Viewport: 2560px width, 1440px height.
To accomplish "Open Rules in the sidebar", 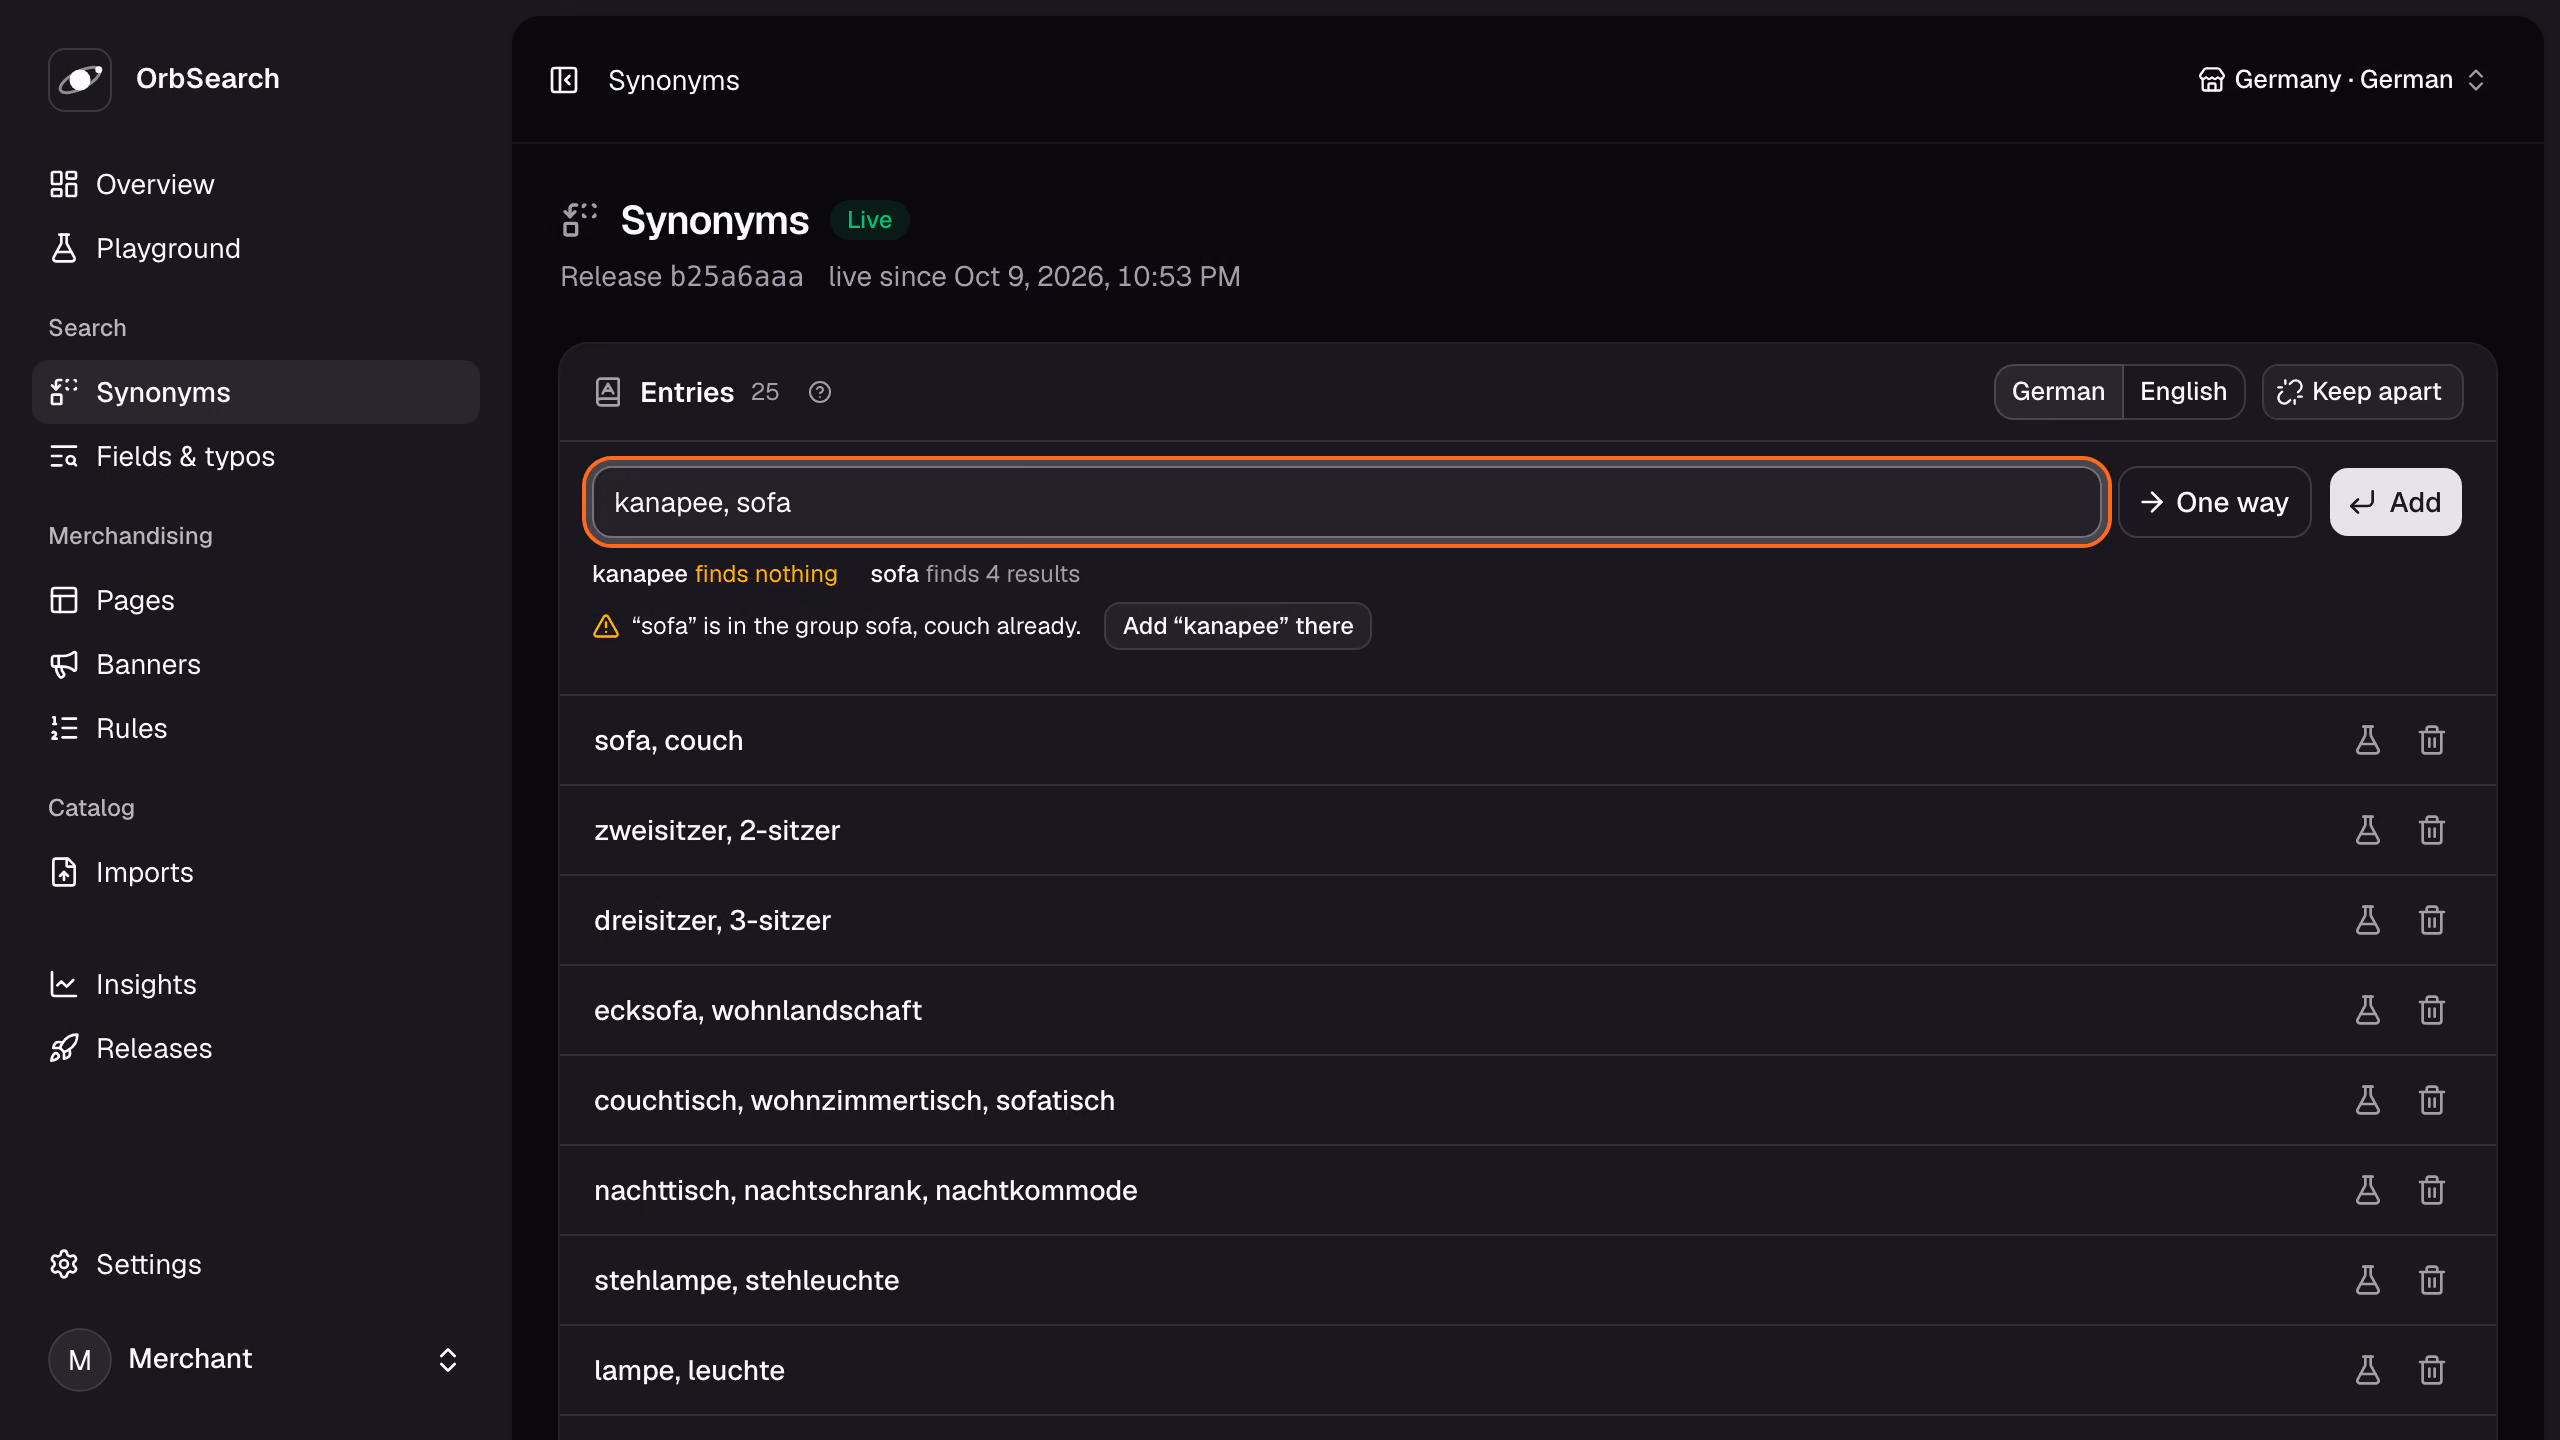I will [x=256, y=728].
